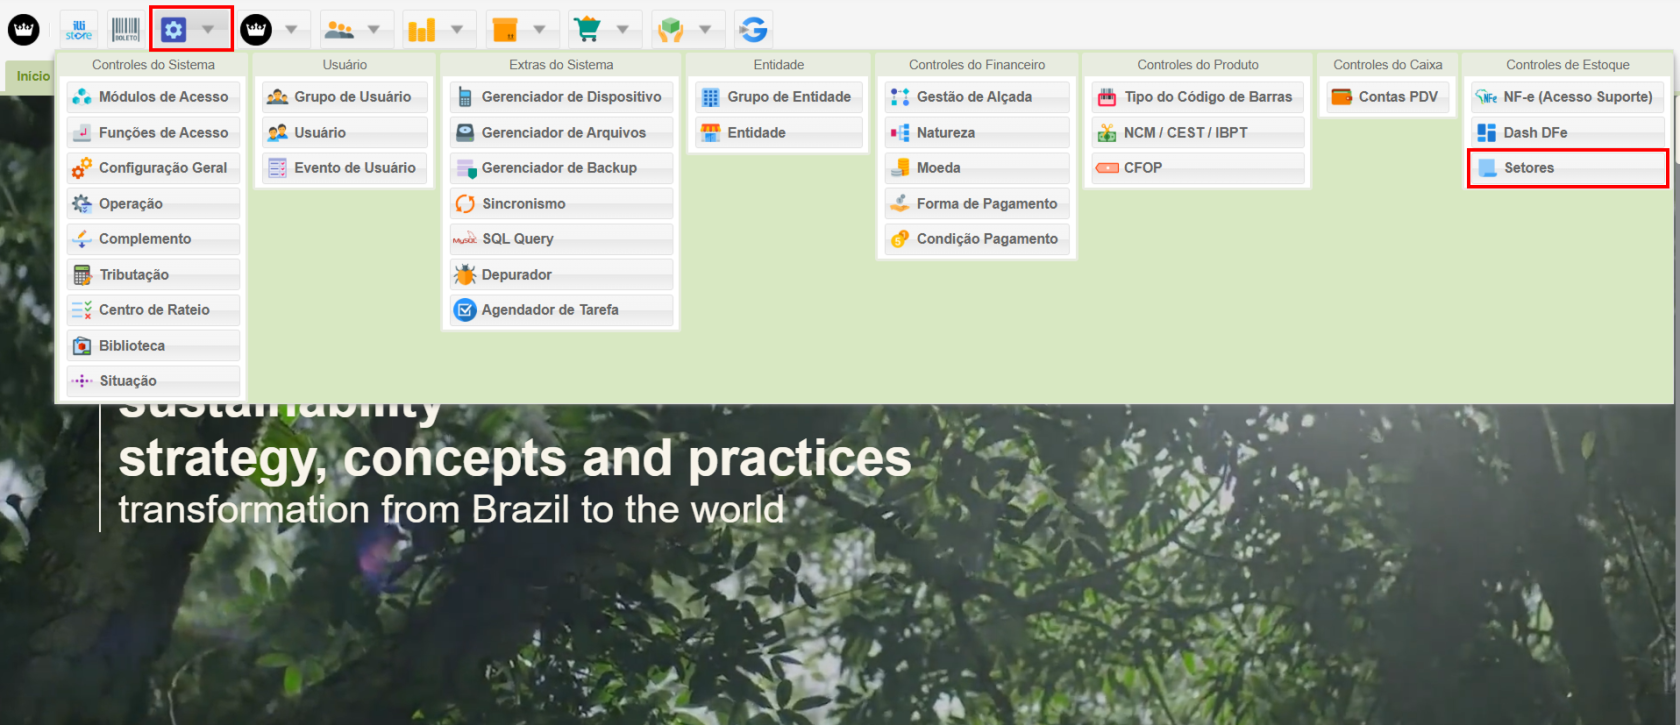Switch to the Inicio tab
Image resolution: width=1680 pixels, height=725 pixels.
click(x=32, y=76)
